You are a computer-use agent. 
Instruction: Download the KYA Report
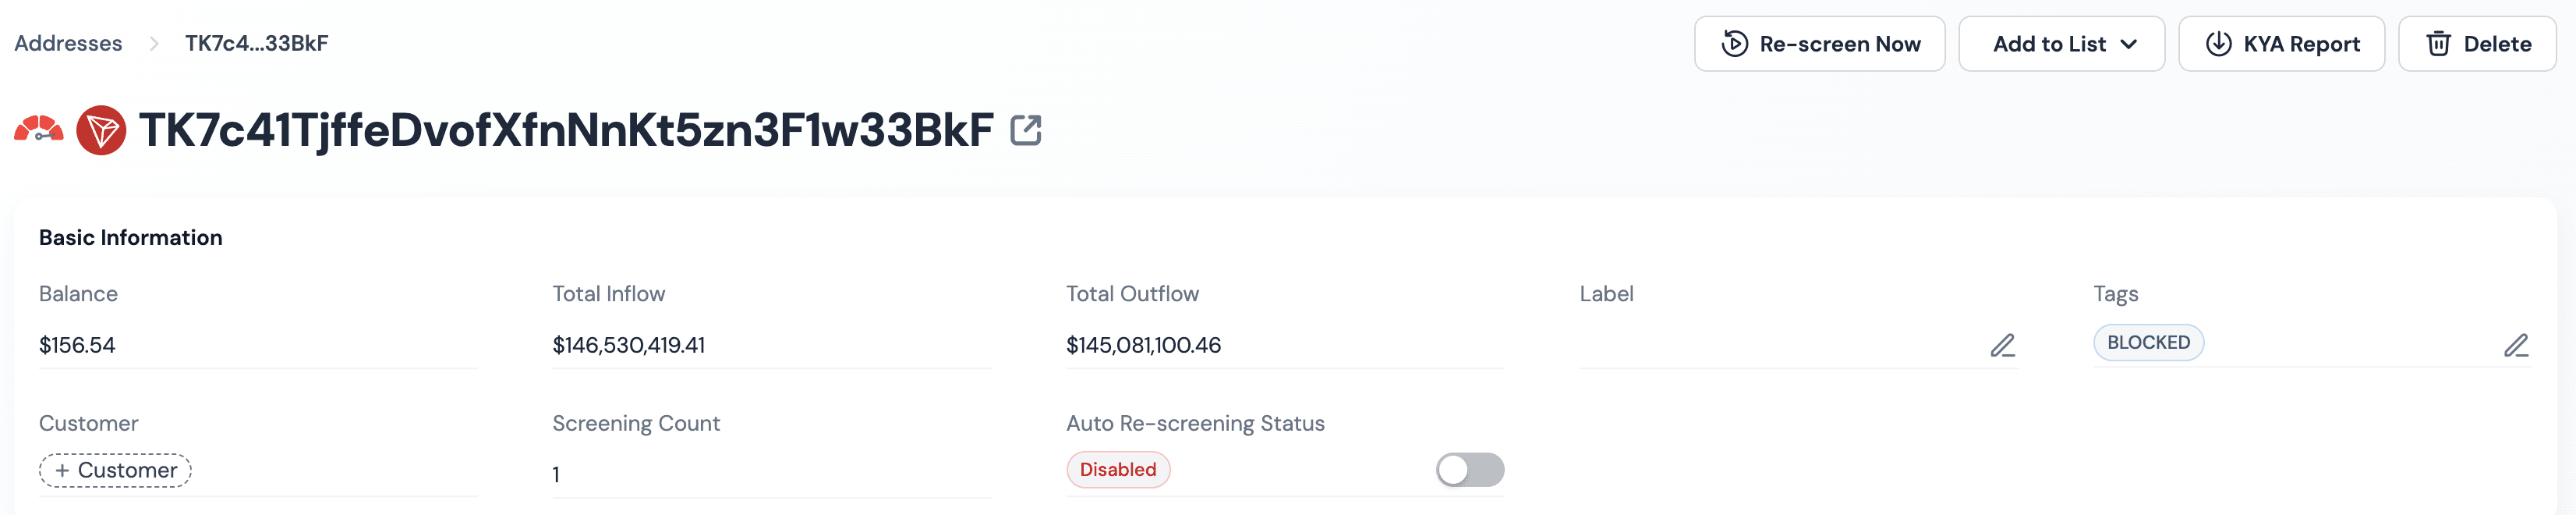[2281, 44]
